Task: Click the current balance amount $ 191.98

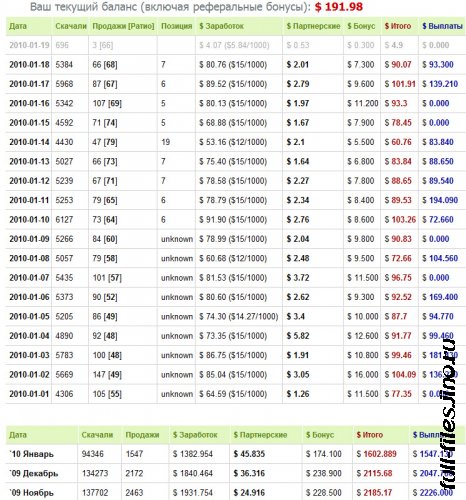Action: [339, 7]
